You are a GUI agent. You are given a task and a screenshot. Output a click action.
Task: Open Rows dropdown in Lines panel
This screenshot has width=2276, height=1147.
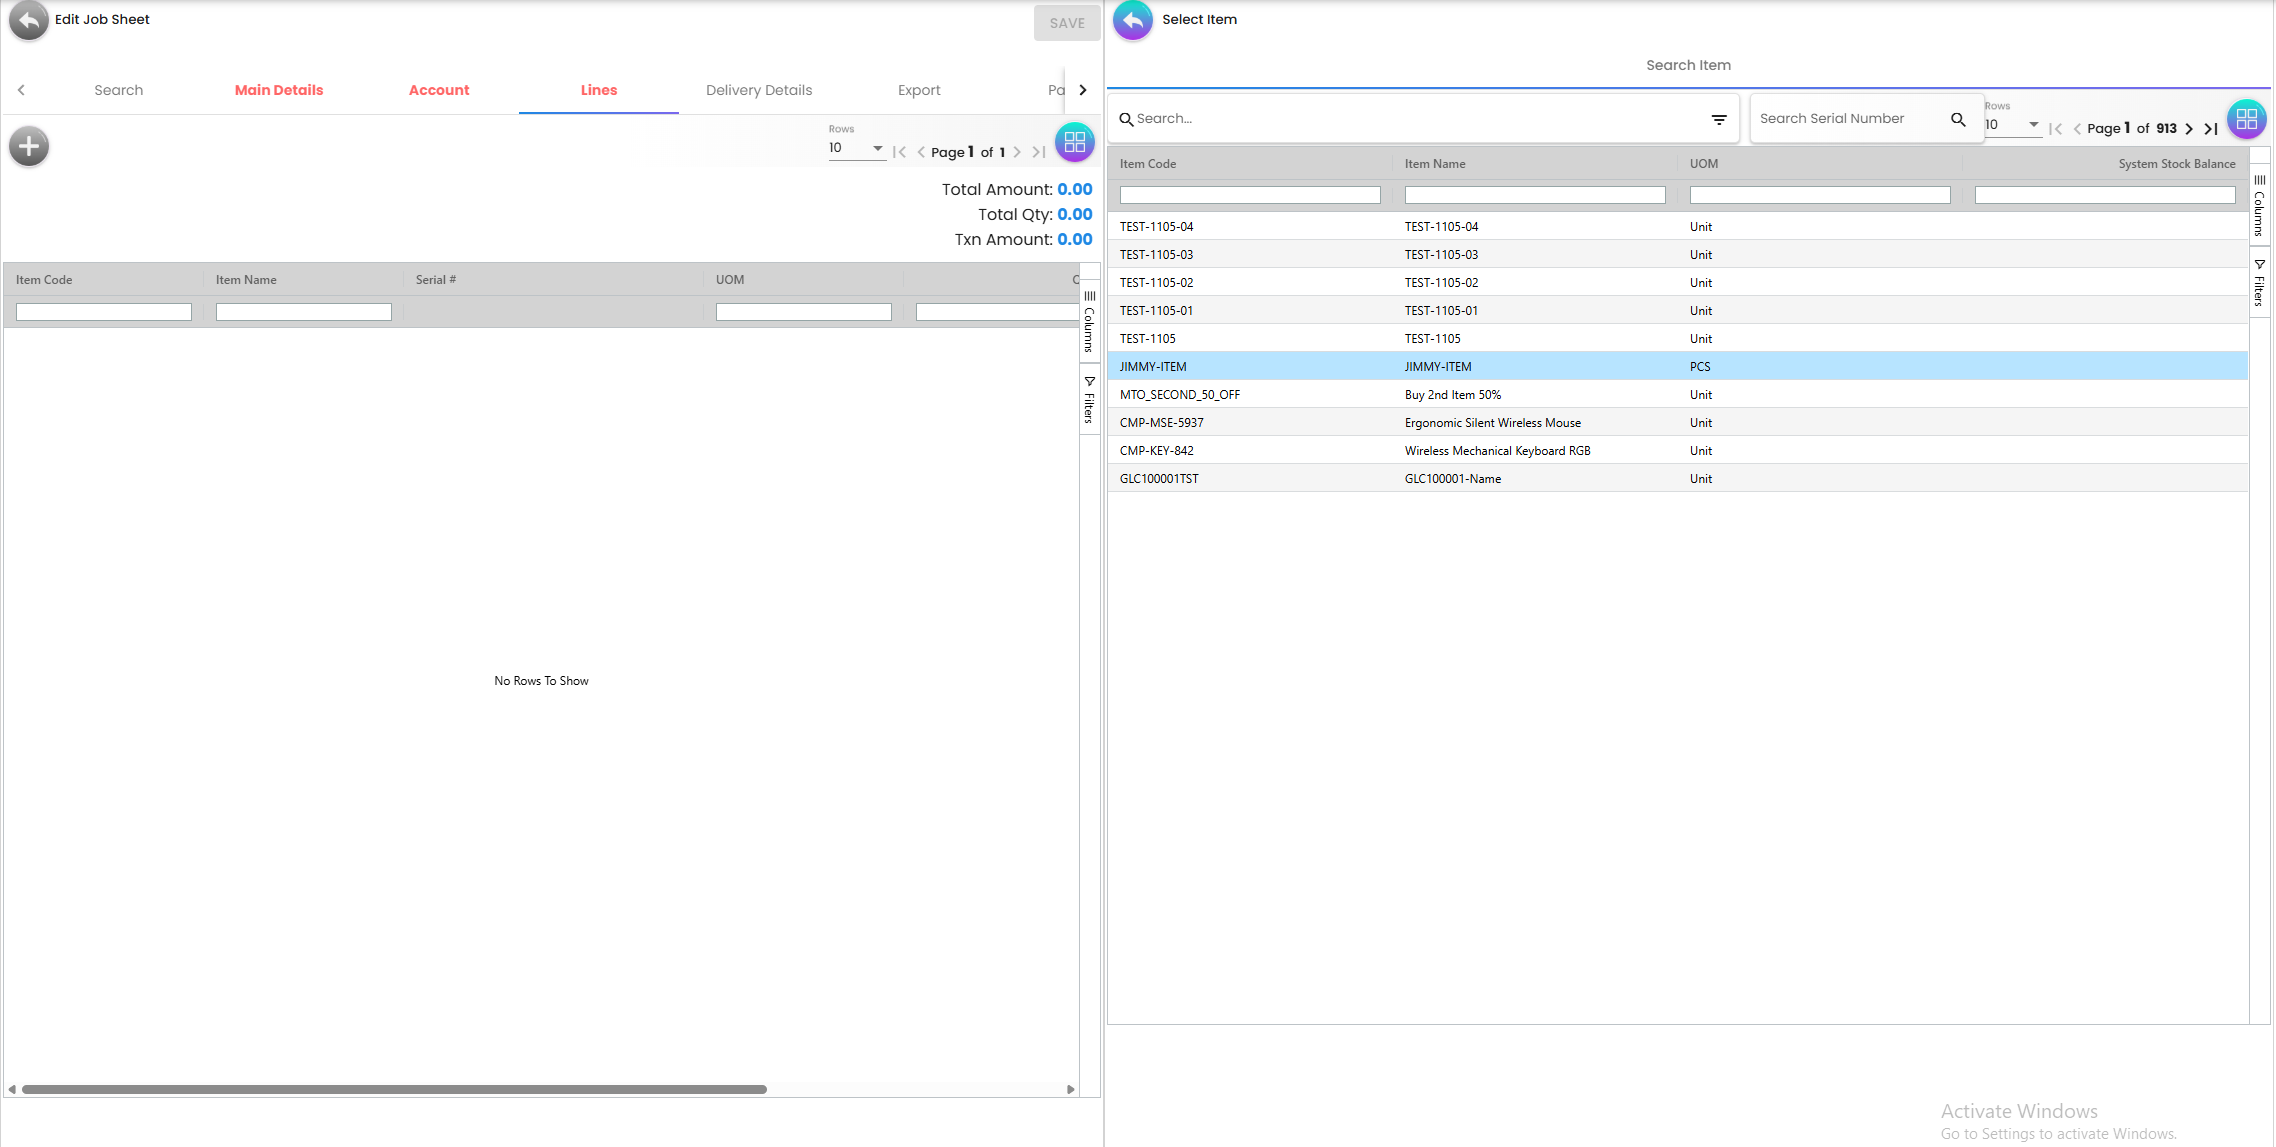click(856, 148)
